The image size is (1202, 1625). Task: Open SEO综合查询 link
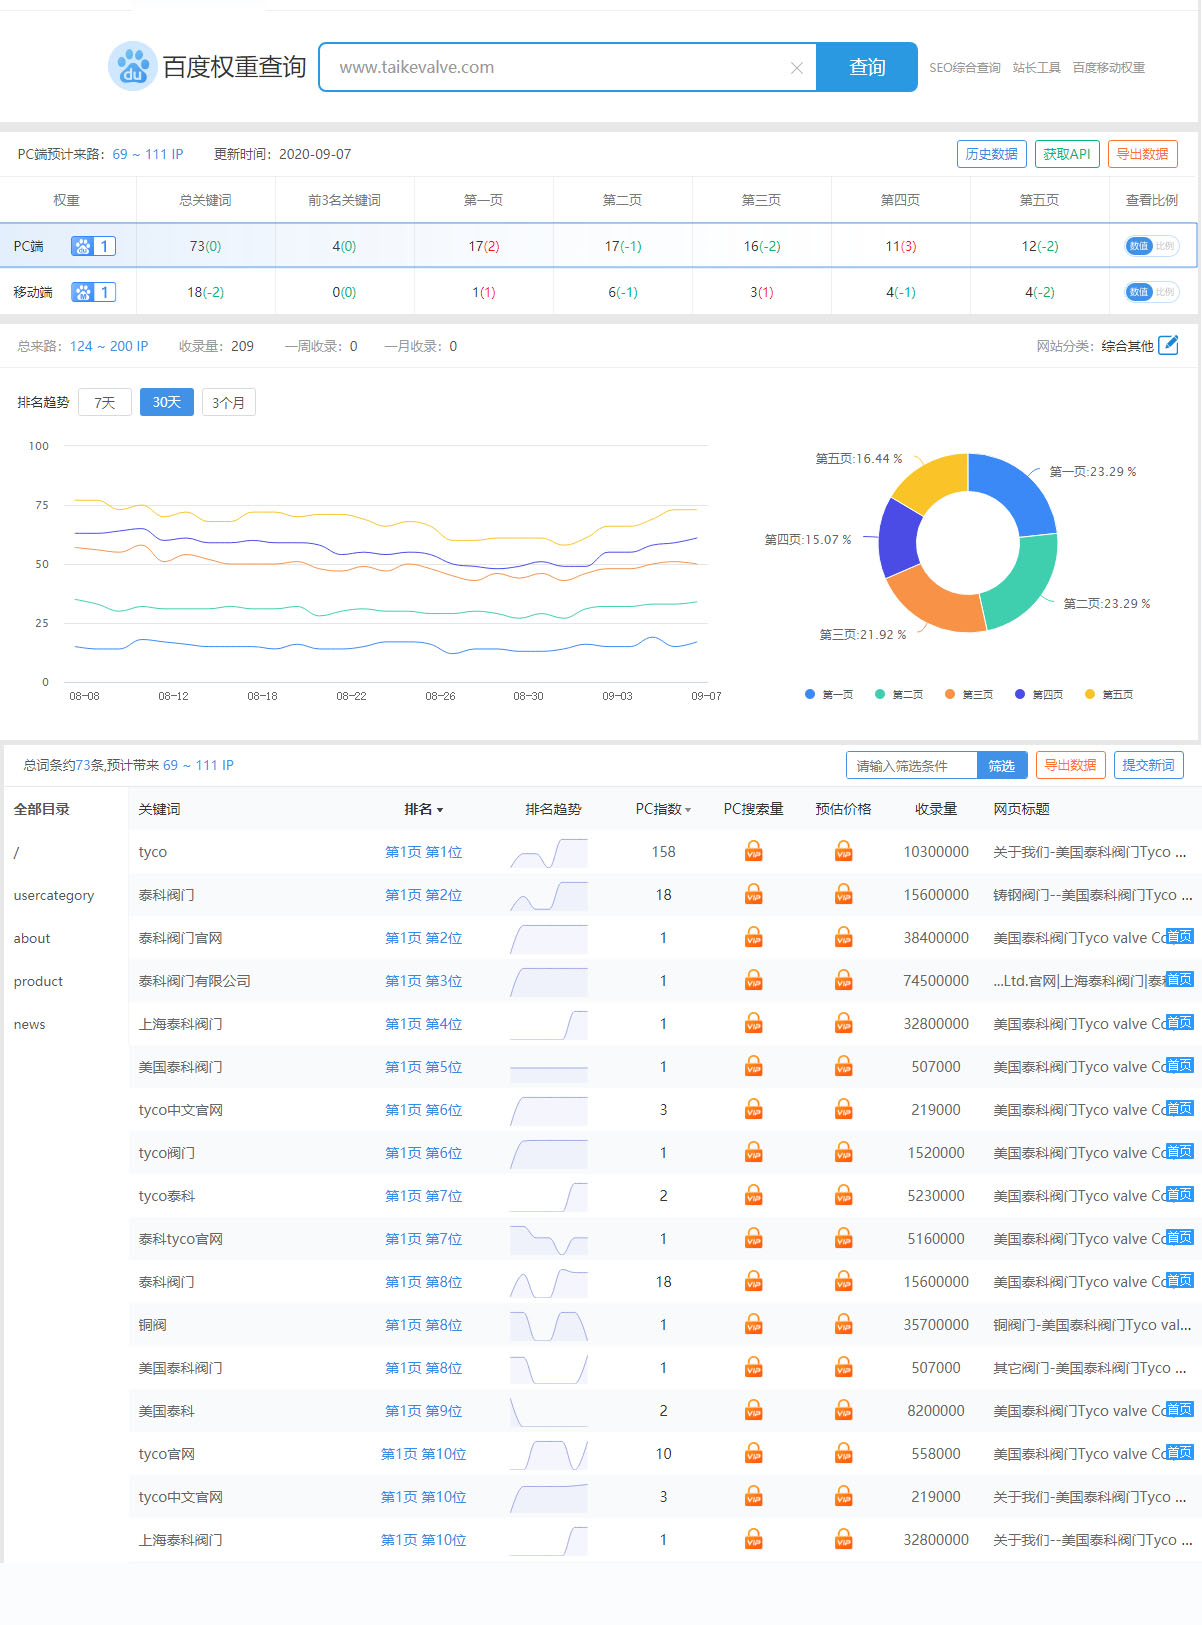965,68
